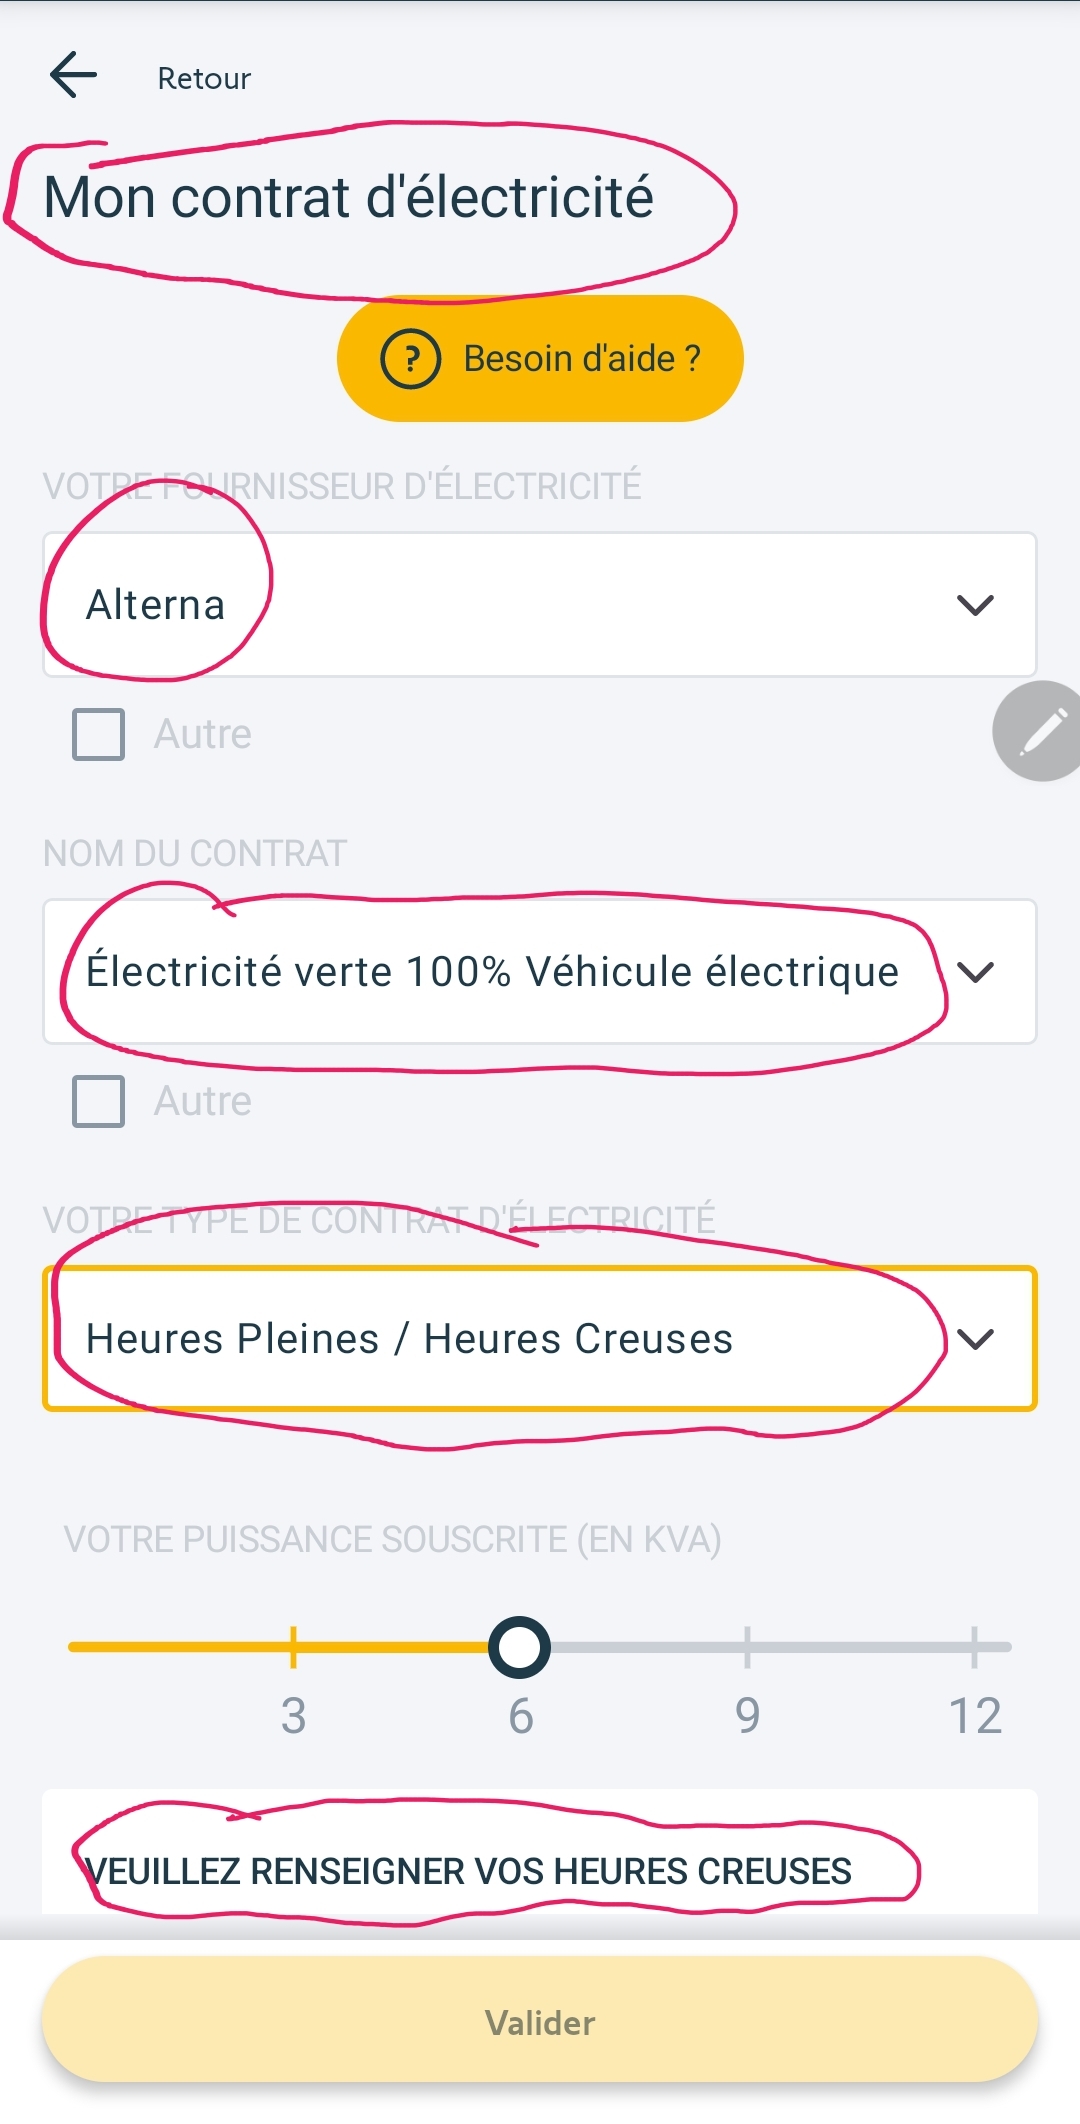
Task: Click the question mark help icon
Action: point(410,359)
